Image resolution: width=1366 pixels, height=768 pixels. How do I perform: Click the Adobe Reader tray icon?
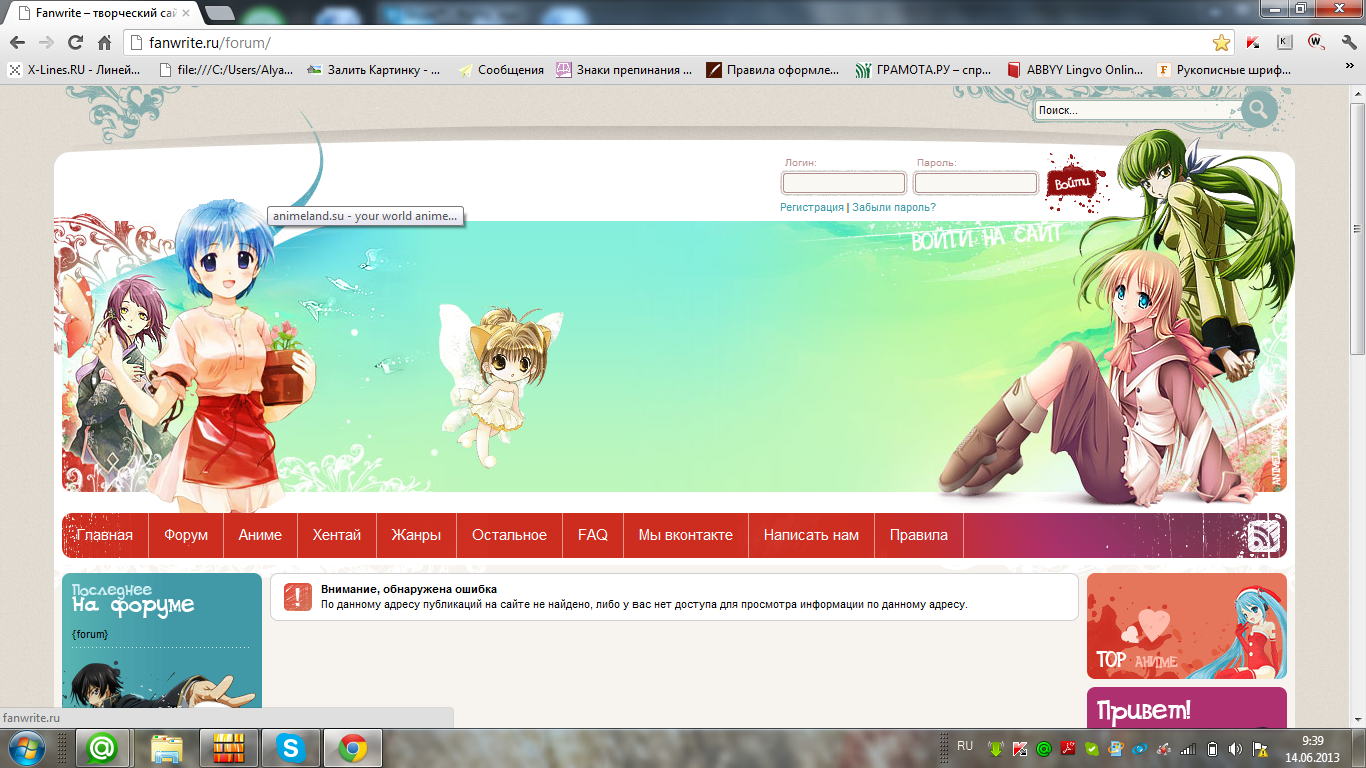click(x=1068, y=748)
